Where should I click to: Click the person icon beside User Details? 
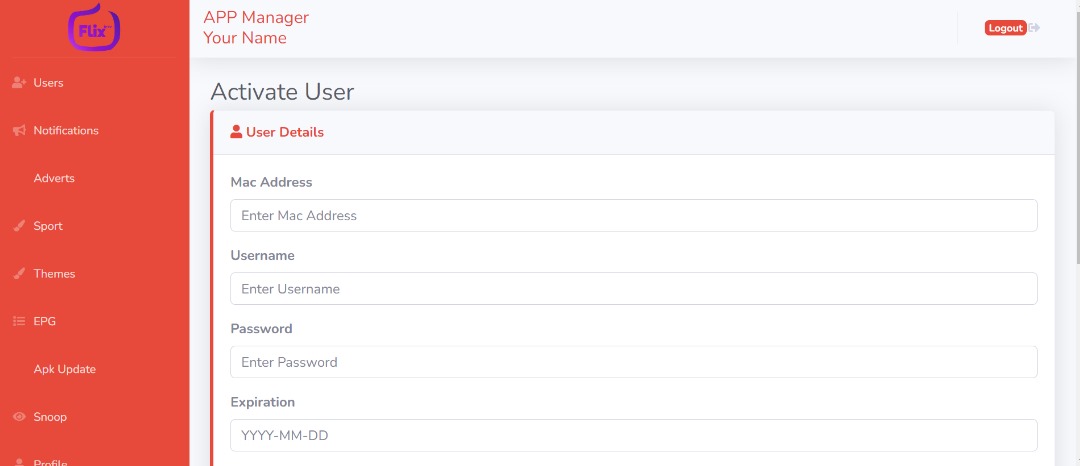click(x=236, y=132)
